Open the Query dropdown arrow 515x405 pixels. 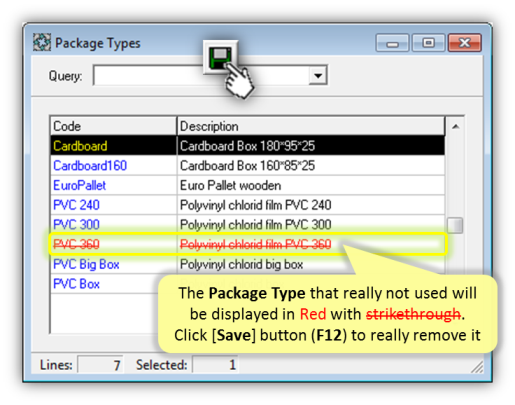pyautogui.click(x=318, y=76)
